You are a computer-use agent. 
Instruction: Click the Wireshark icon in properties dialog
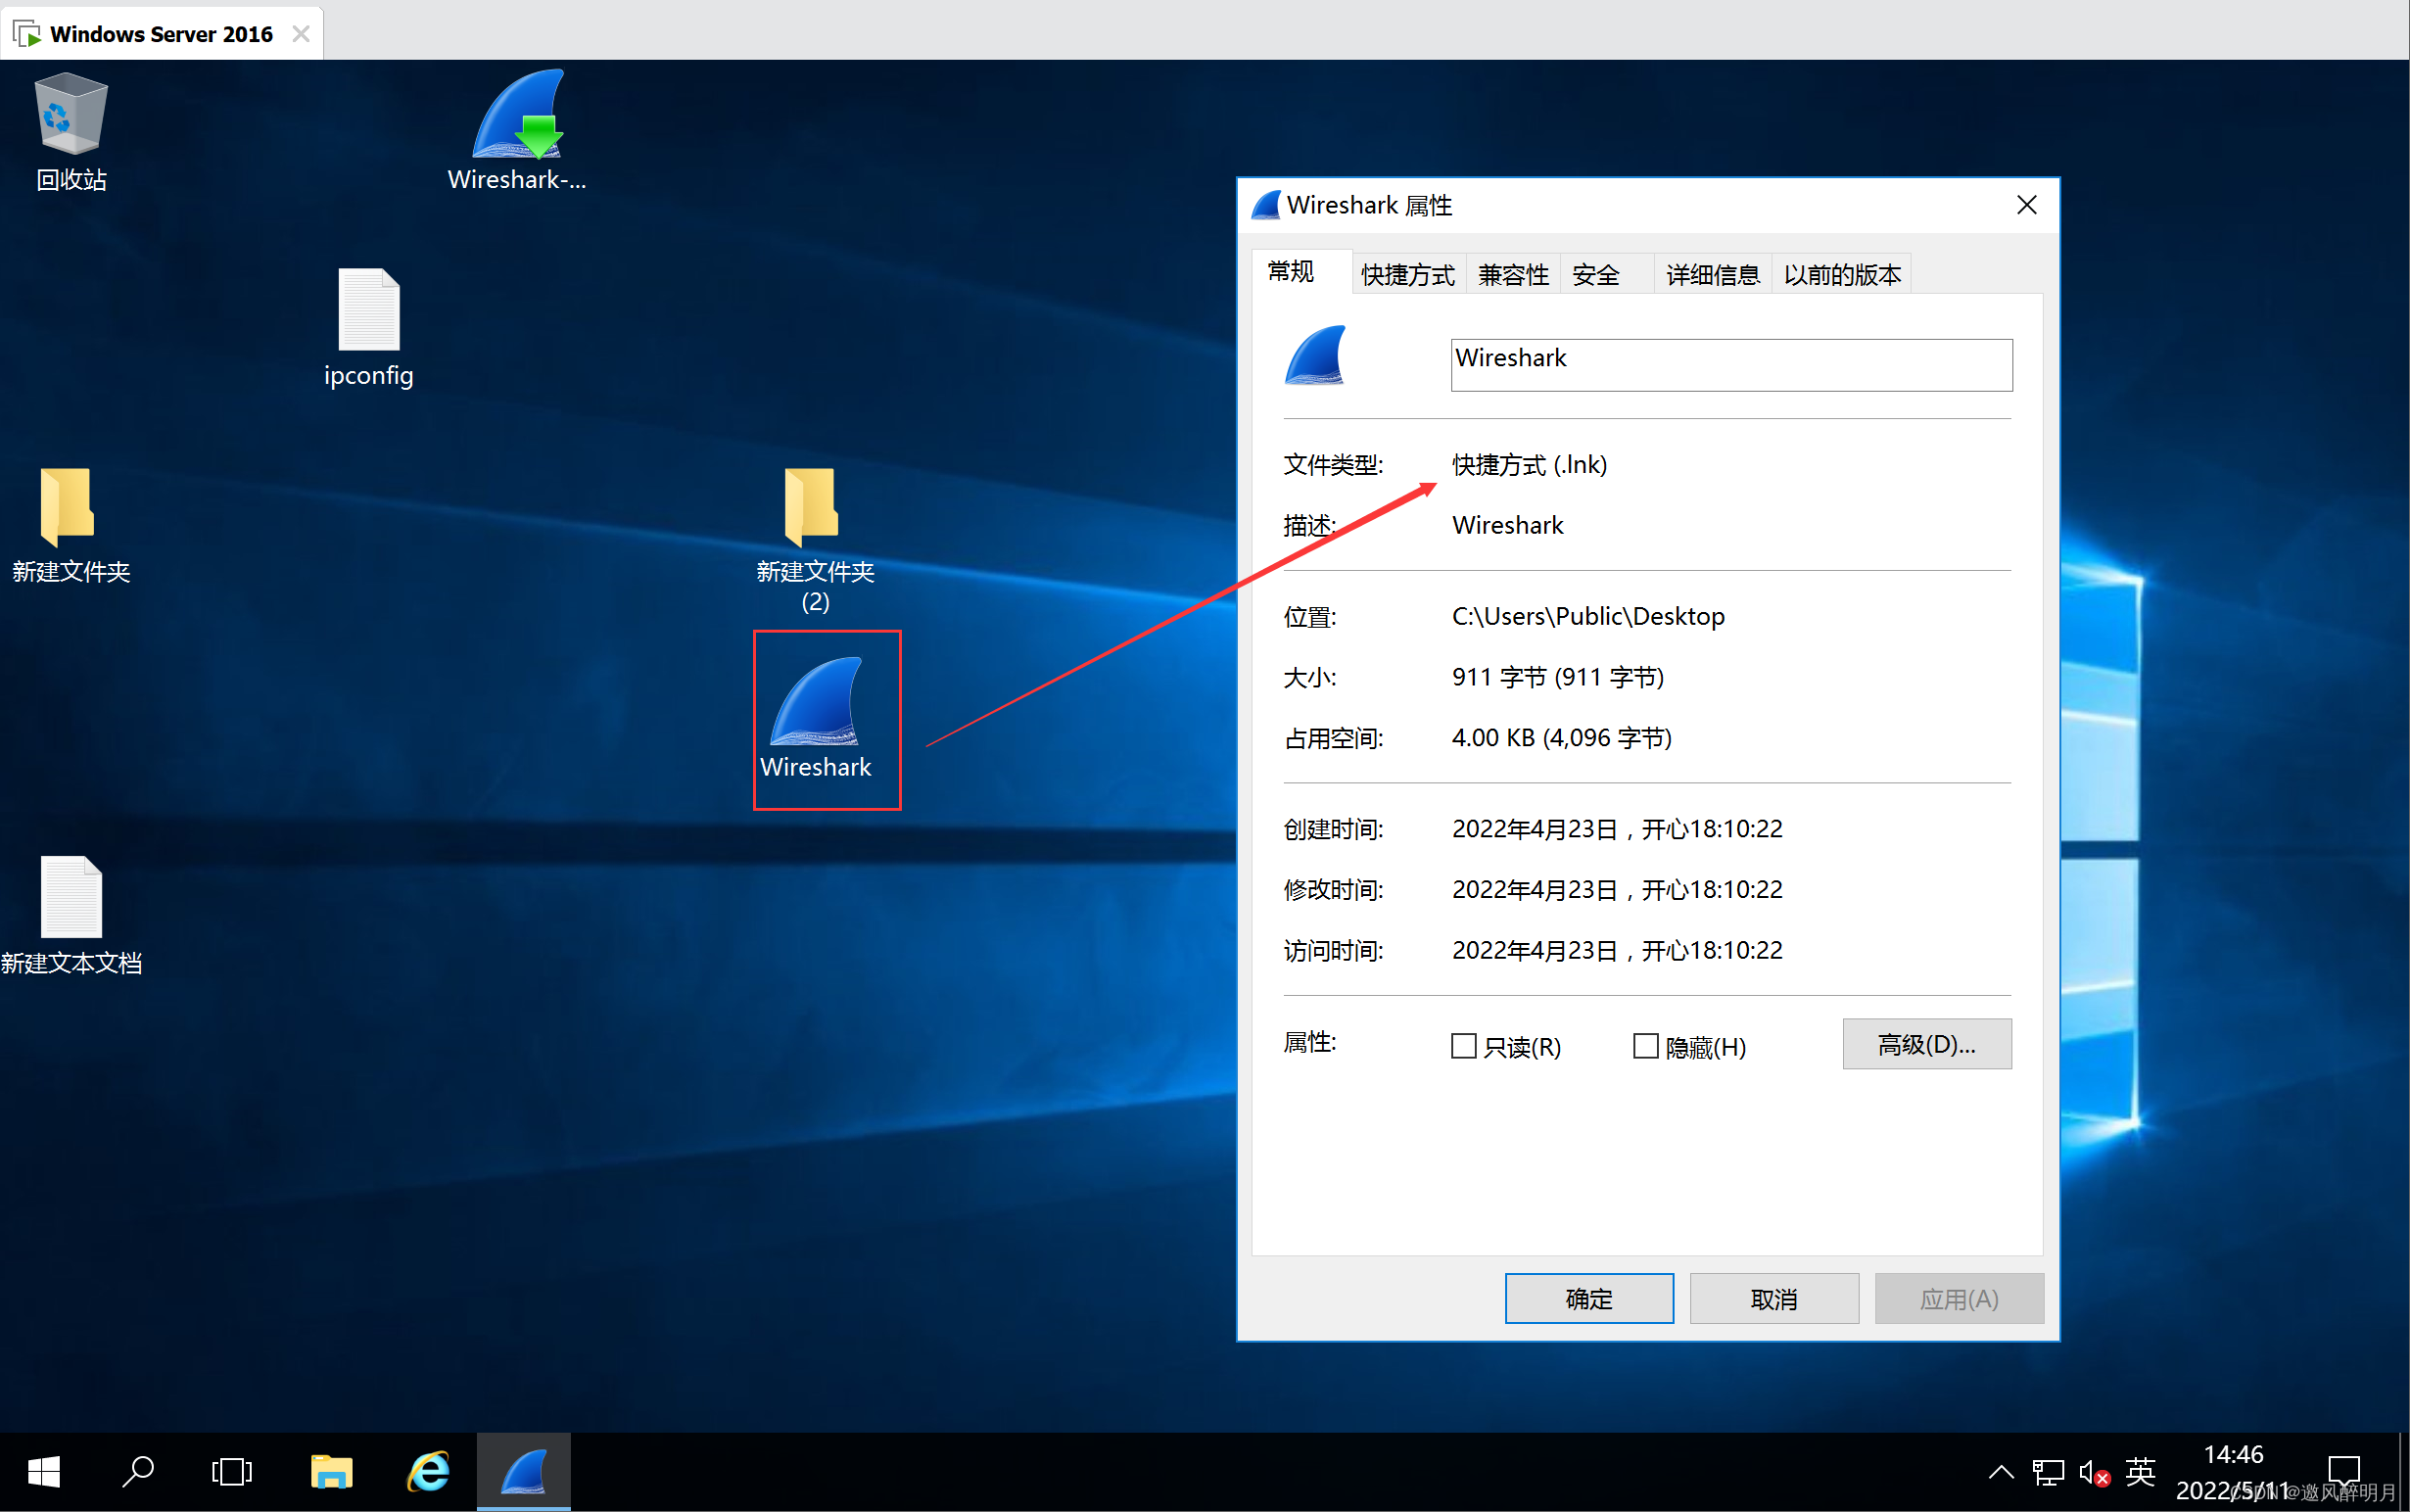pos(1315,356)
